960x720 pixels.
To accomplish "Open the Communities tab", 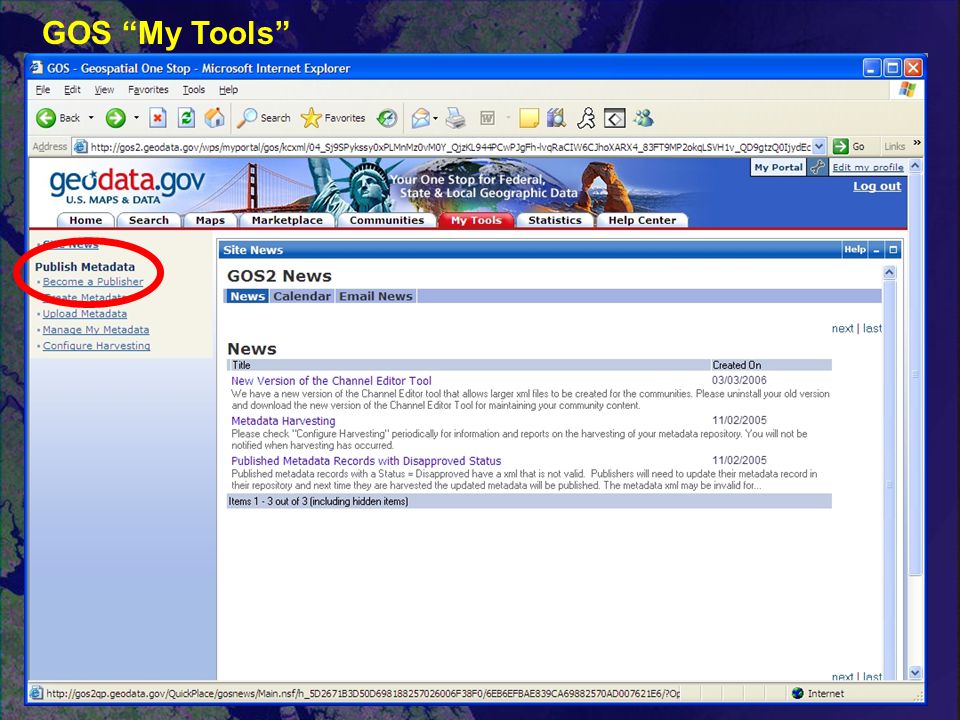I will (x=386, y=220).
